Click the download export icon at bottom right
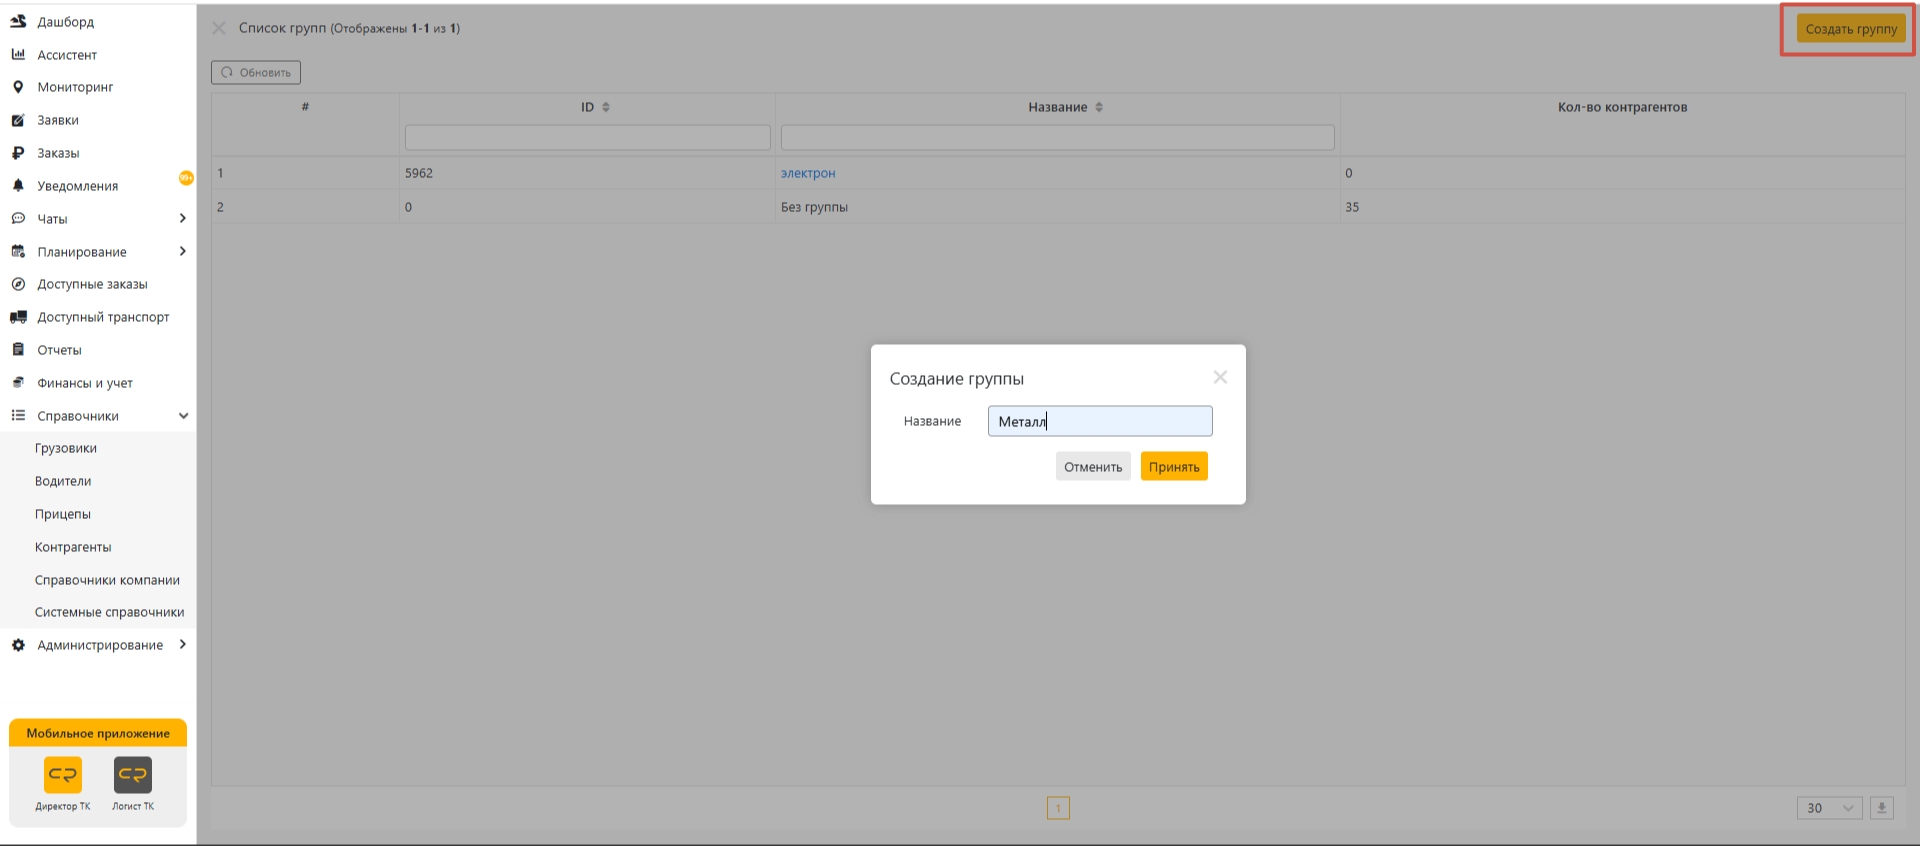 [1881, 808]
